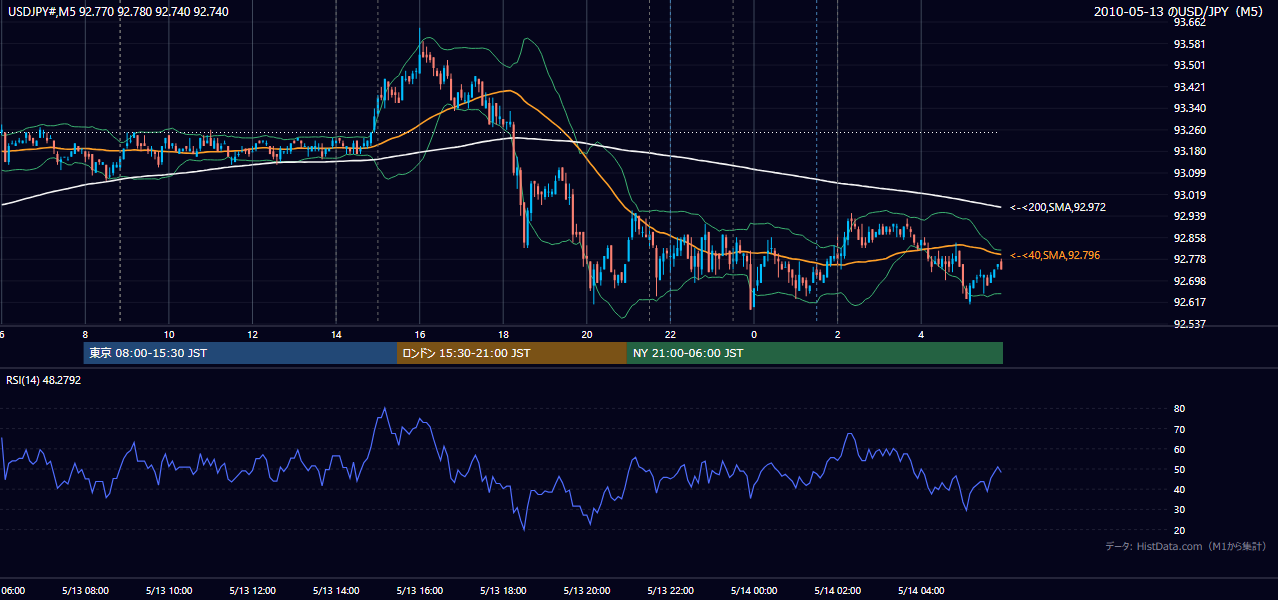Click the 5/13 08:00 date label
Screen dimensions: 1278x600
click(x=85, y=590)
